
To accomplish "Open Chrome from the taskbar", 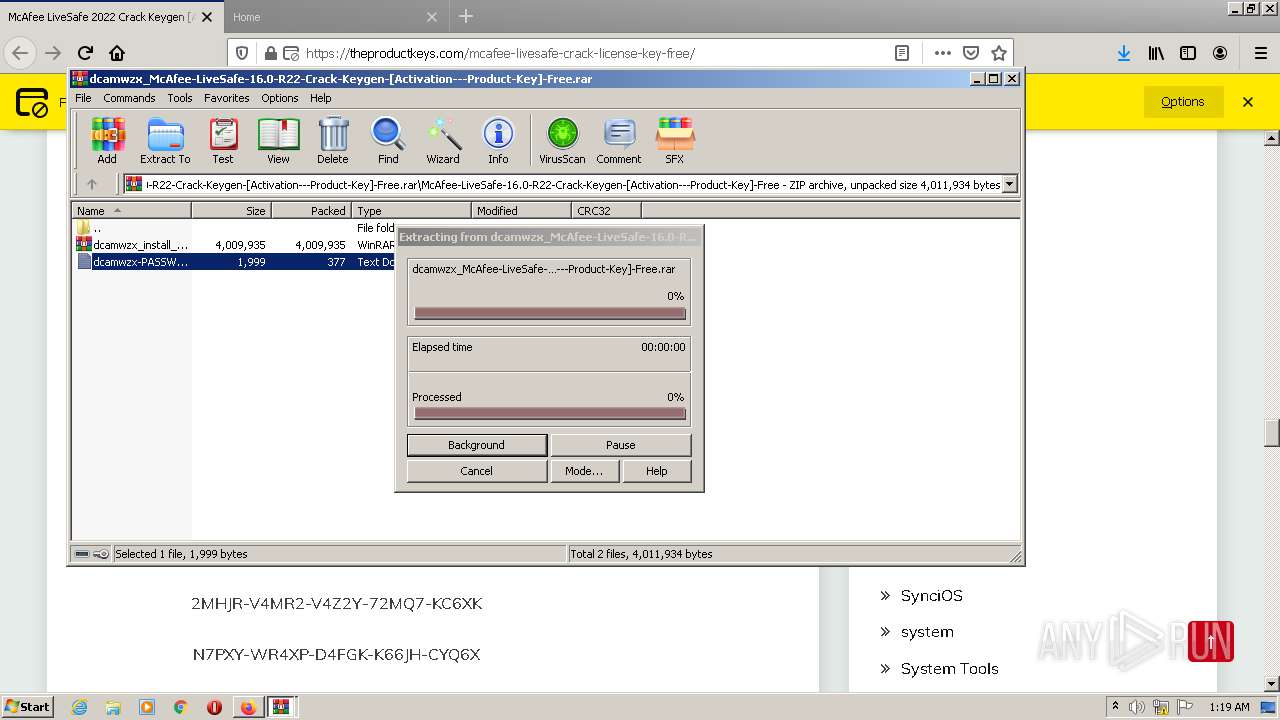I will pyautogui.click(x=180, y=707).
